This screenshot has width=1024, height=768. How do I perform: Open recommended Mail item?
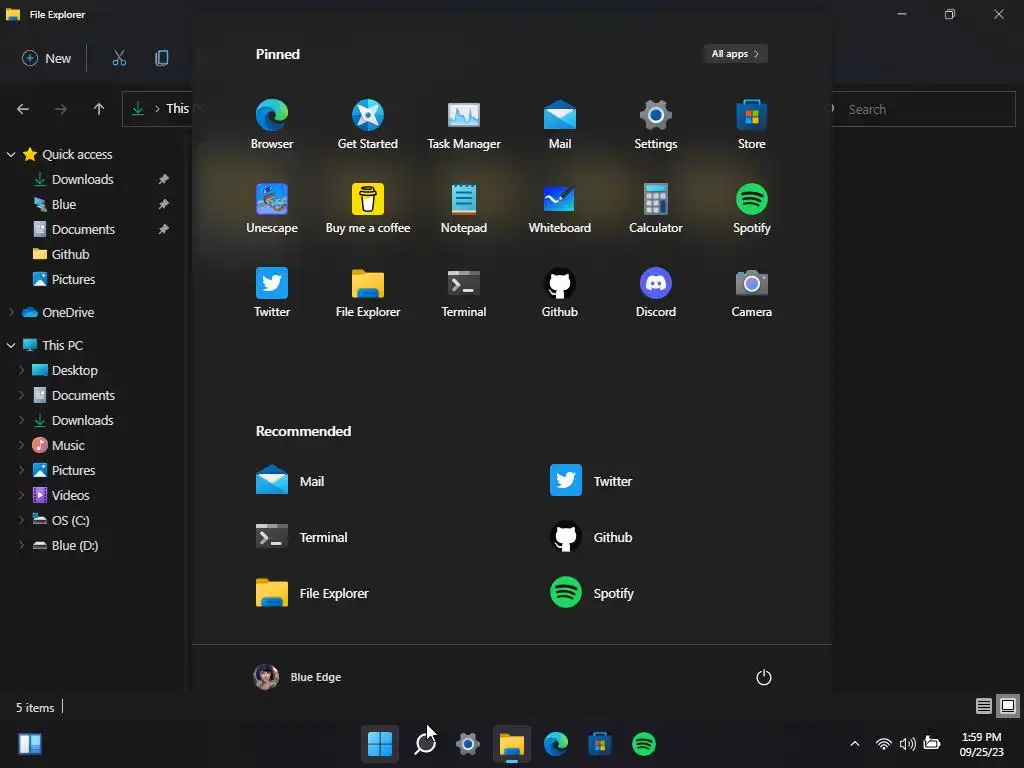point(290,481)
